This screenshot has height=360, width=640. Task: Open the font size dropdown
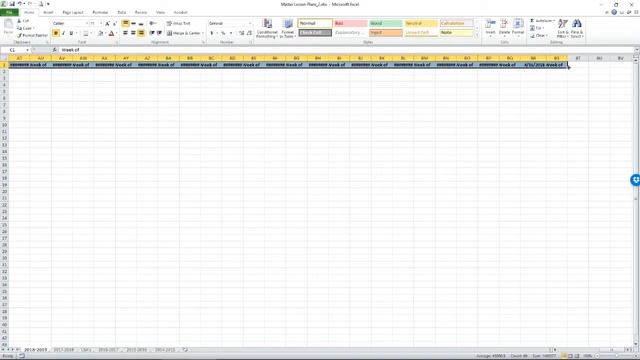coord(101,24)
